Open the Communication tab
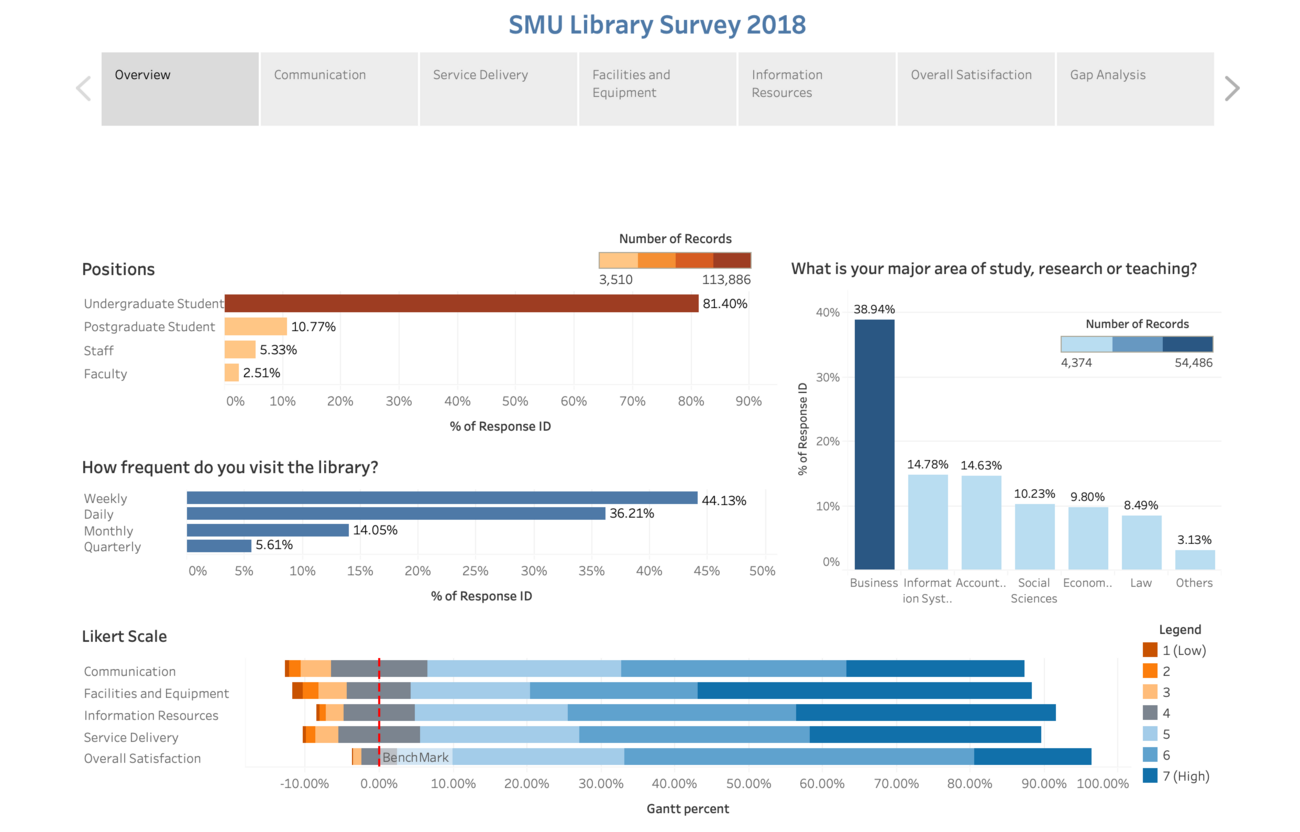This screenshot has width=1300, height=832. click(339, 89)
